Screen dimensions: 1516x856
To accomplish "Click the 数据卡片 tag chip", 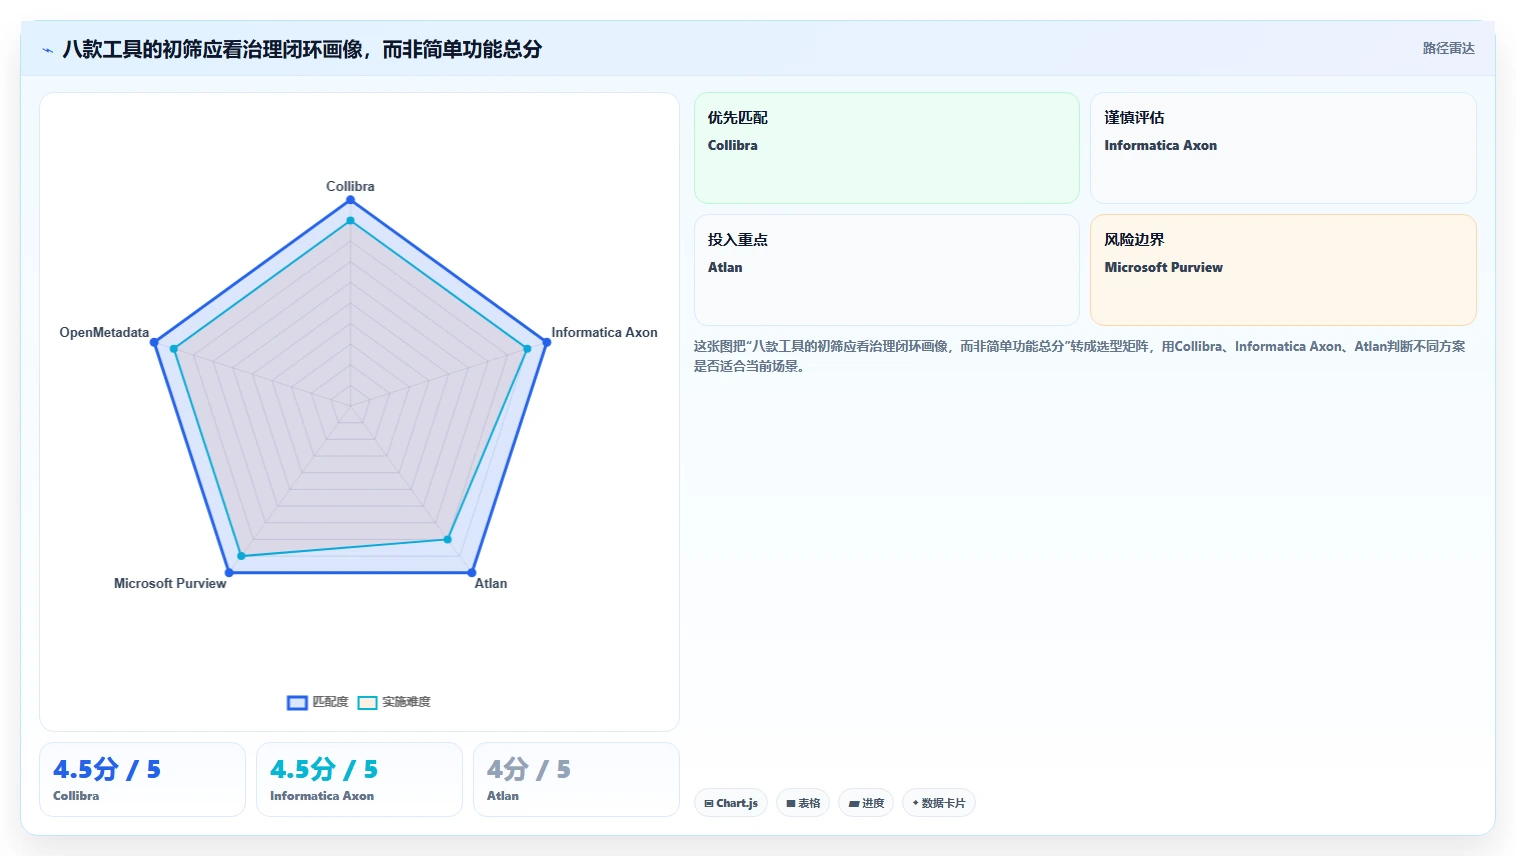I will pyautogui.click(x=938, y=803).
